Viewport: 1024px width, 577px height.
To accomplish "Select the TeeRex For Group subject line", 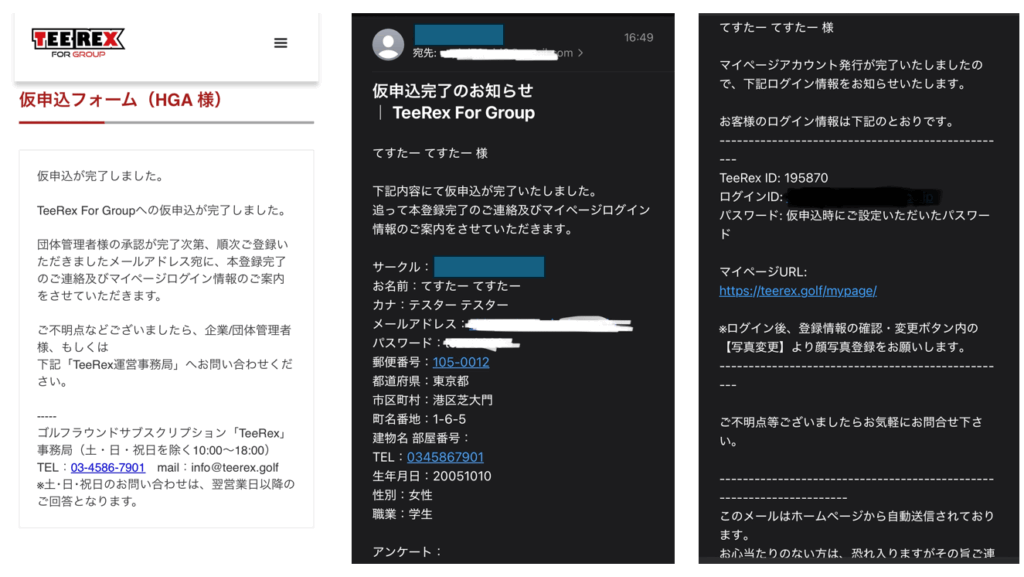I will click(x=464, y=113).
